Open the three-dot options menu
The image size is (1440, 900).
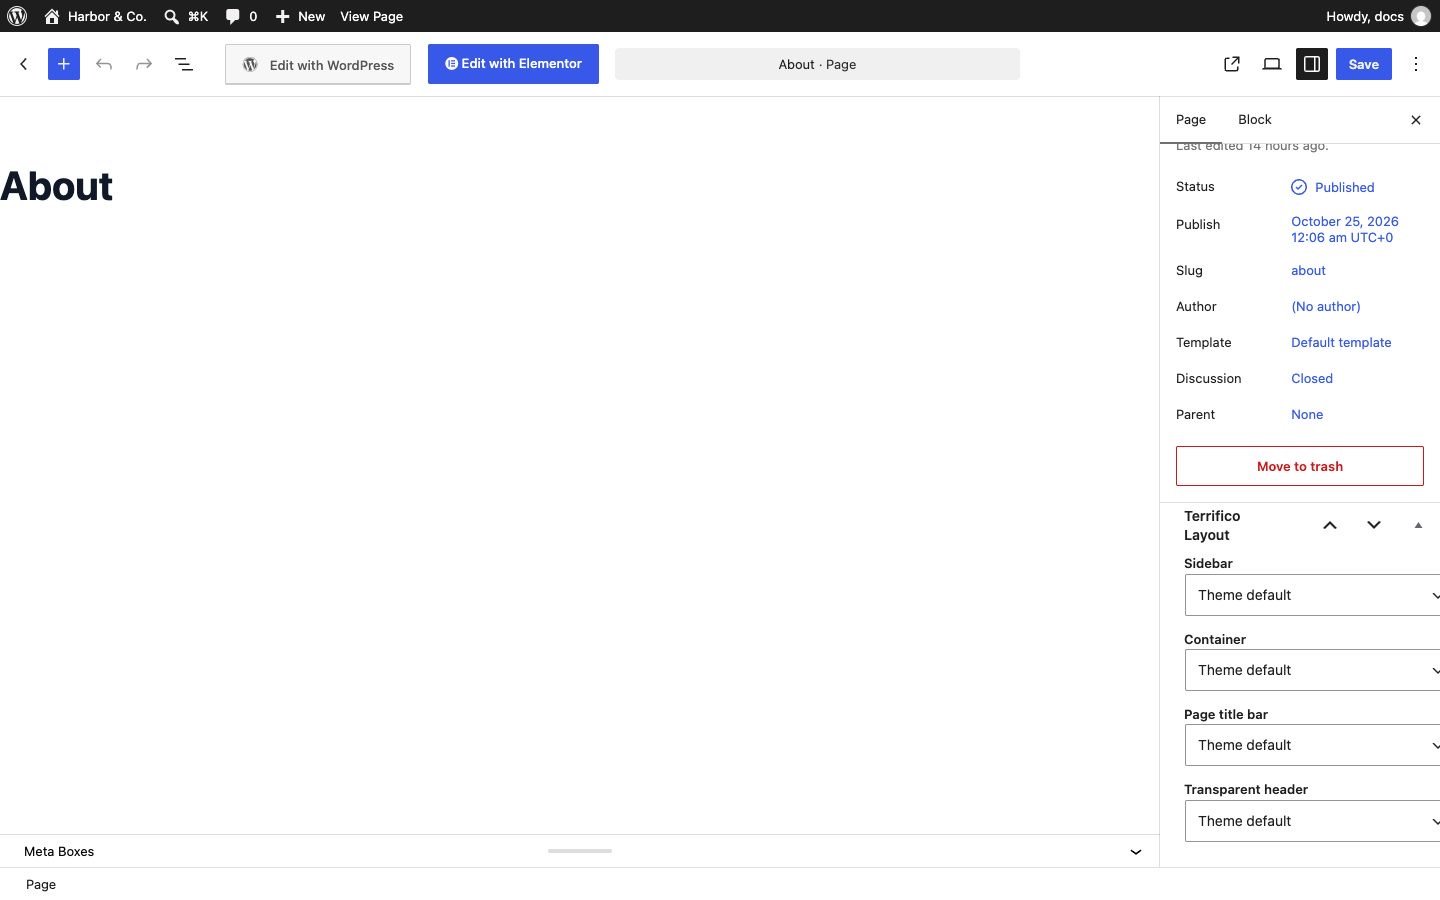[x=1416, y=64]
